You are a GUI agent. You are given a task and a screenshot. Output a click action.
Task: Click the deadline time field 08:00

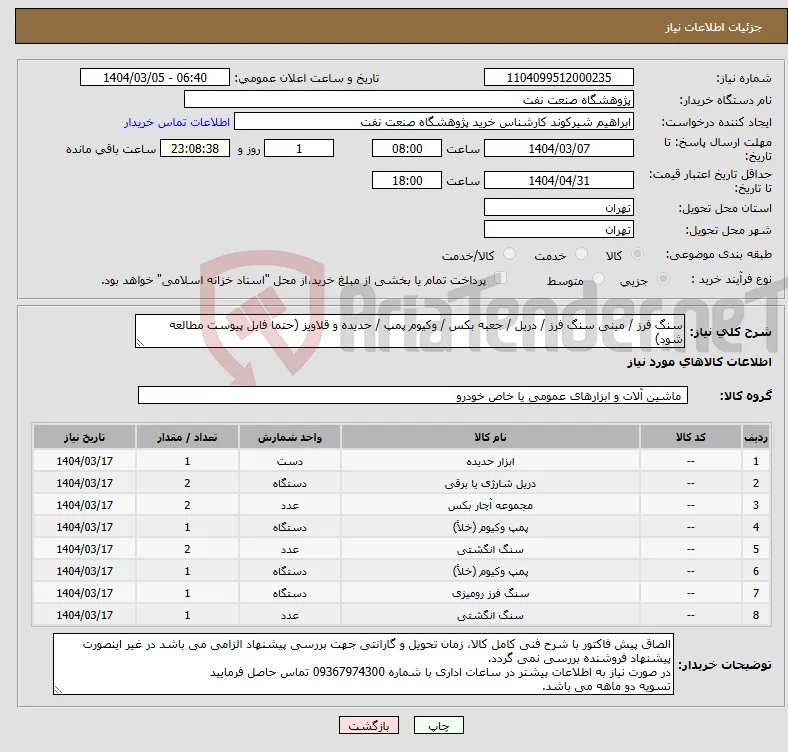(x=407, y=149)
